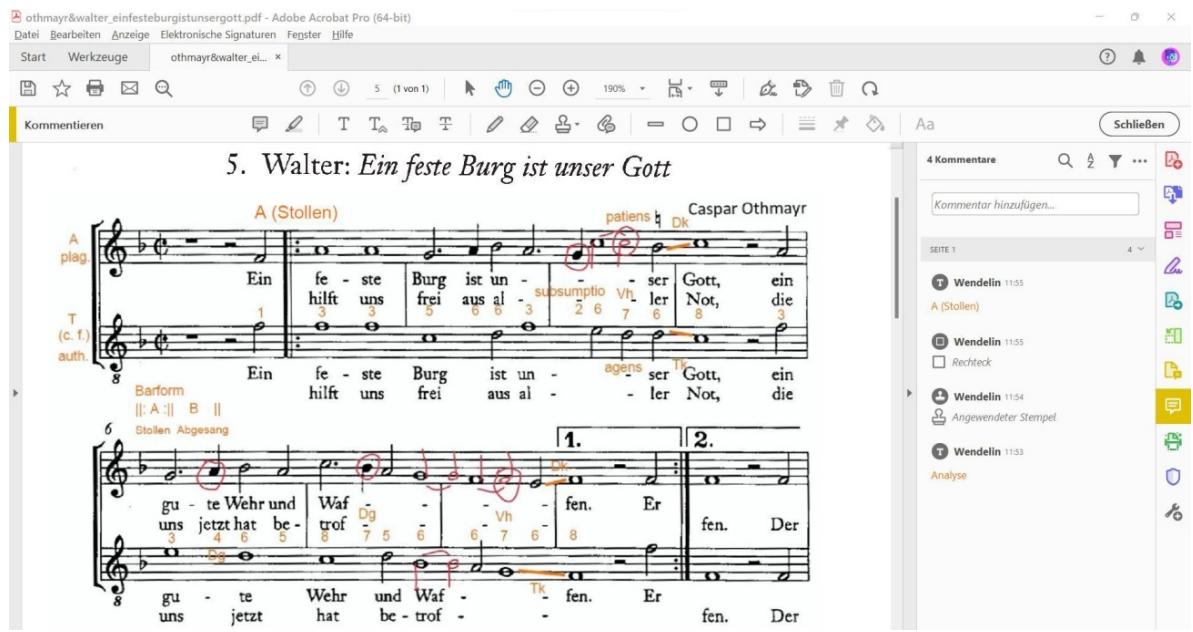Draw an ellipse shape
Viewport: 1193px width, 632px height.
point(689,124)
